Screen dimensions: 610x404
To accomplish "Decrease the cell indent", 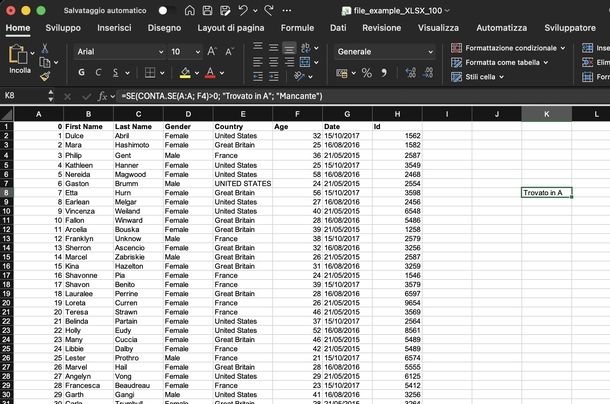I will click(x=258, y=76).
